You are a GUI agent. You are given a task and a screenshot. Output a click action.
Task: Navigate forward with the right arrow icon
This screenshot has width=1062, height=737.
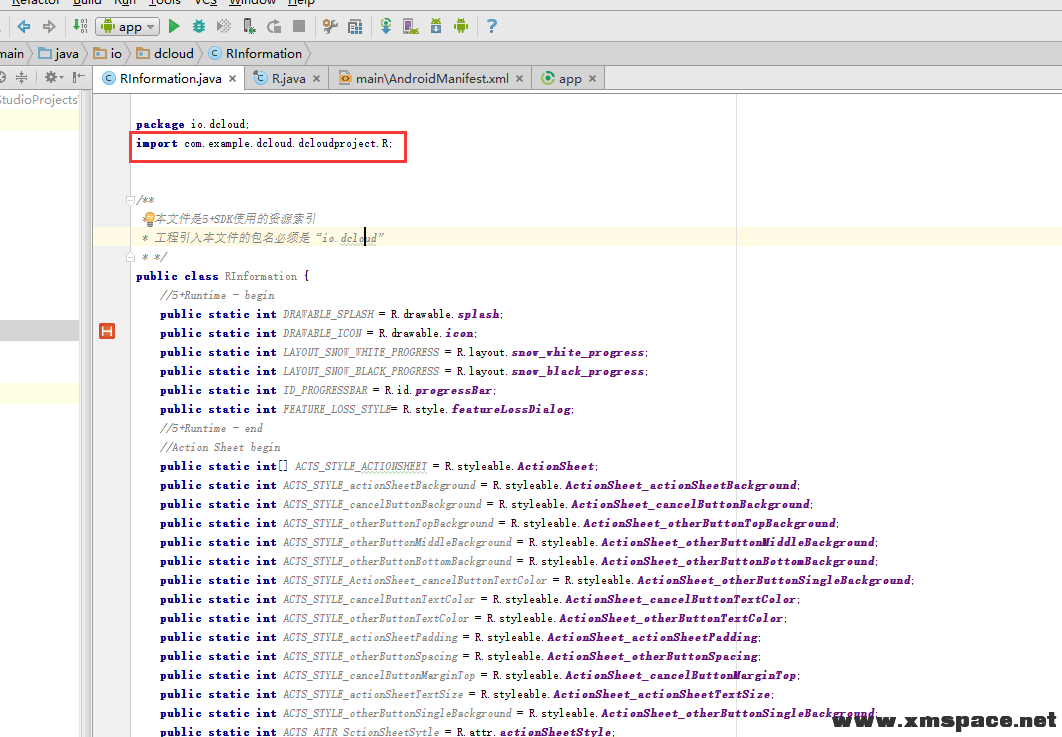coord(49,26)
